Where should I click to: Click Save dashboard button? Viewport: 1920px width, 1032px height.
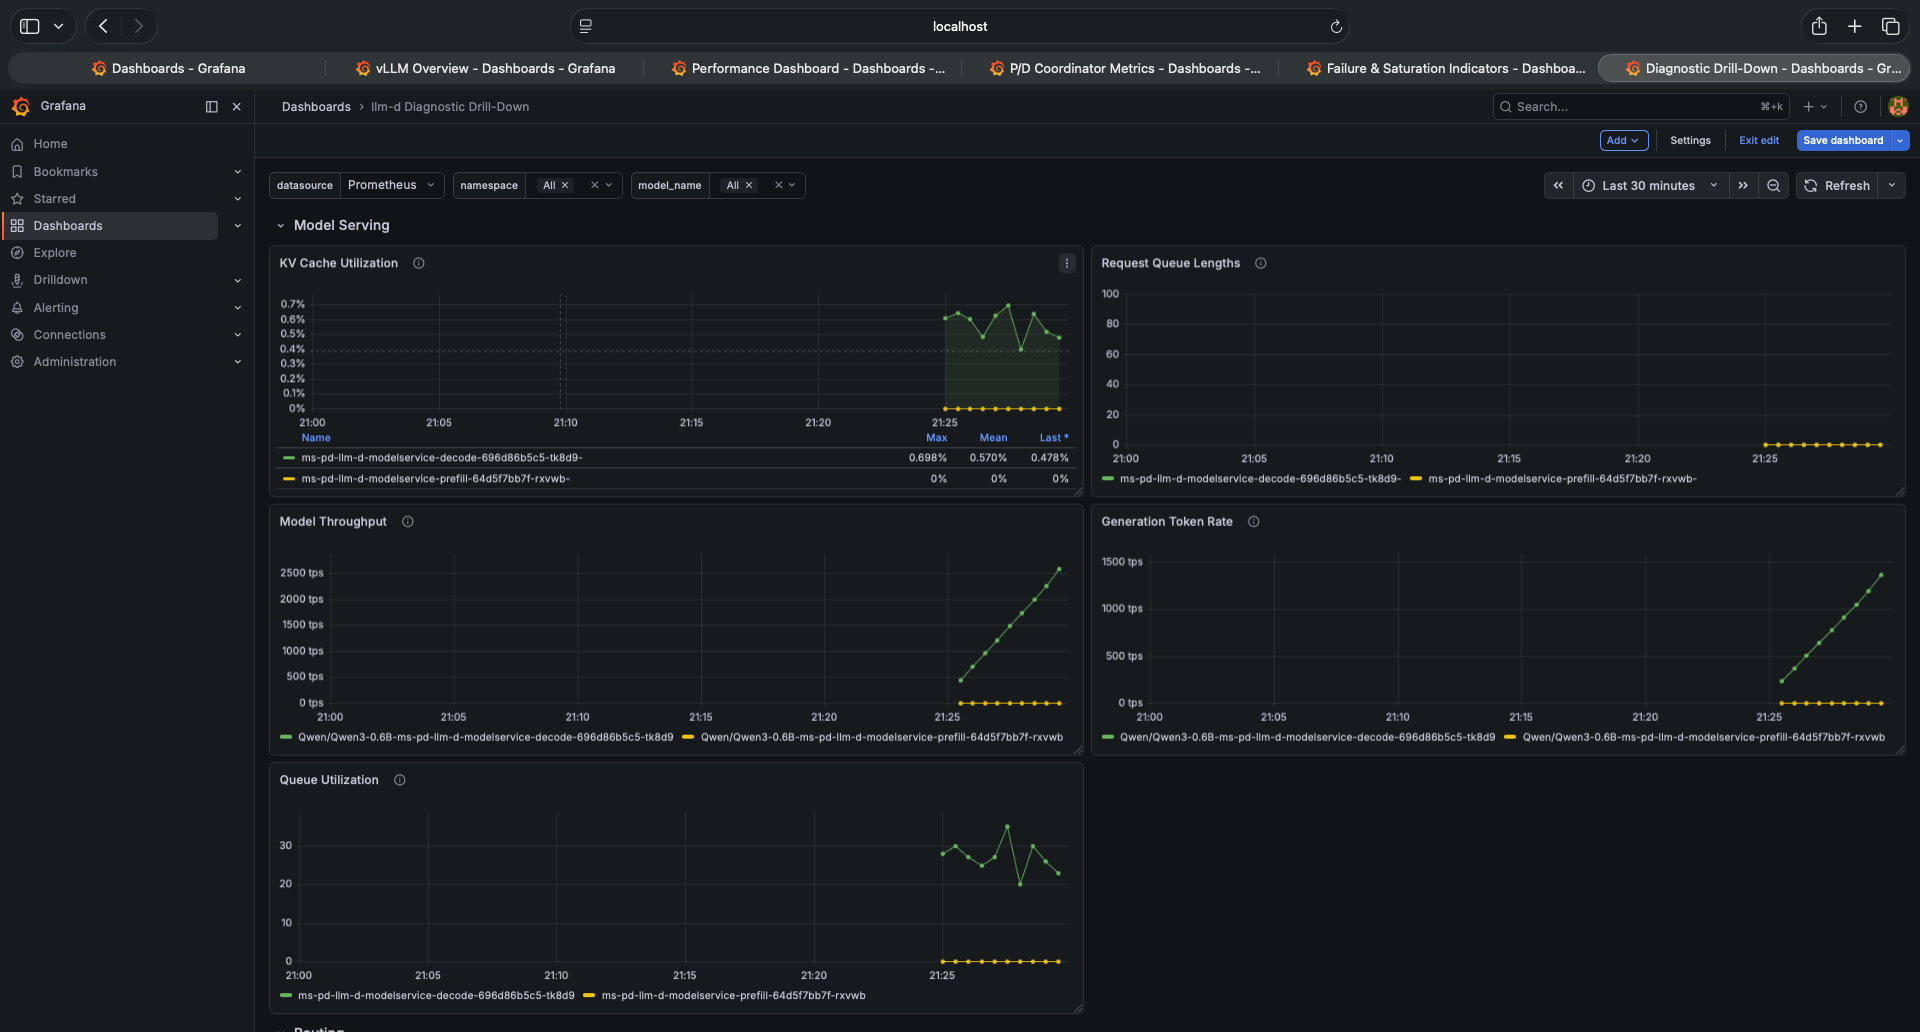pyautogui.click(x=1843, y=141)
